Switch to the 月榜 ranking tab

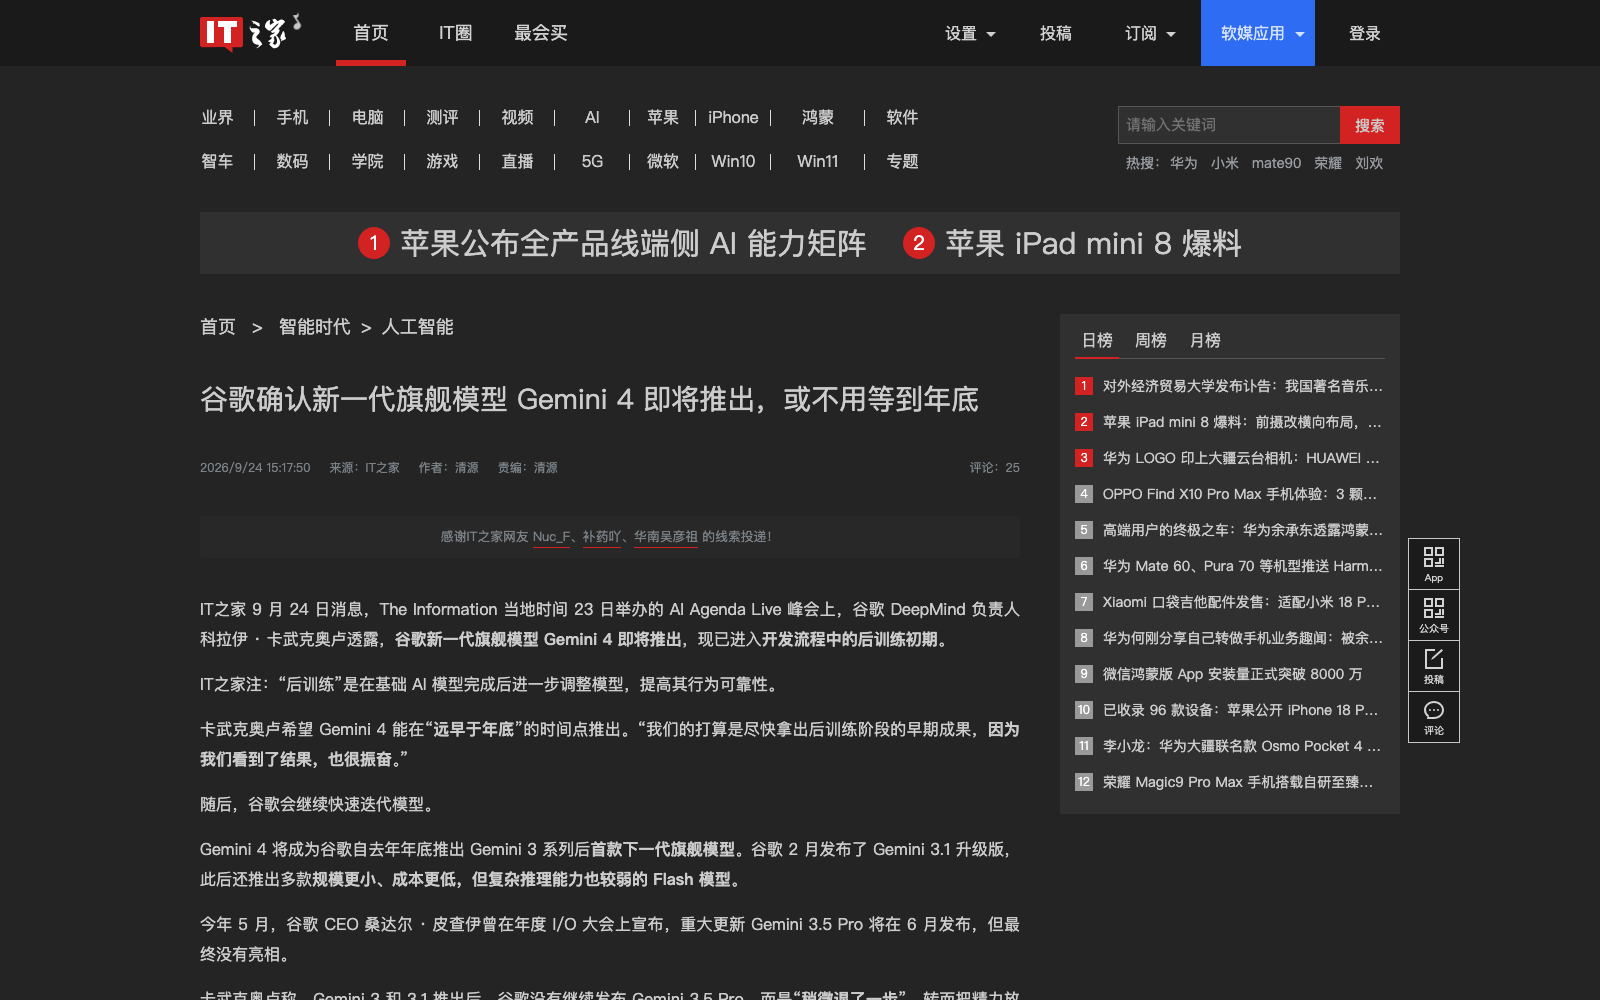tap(1205, 340)
